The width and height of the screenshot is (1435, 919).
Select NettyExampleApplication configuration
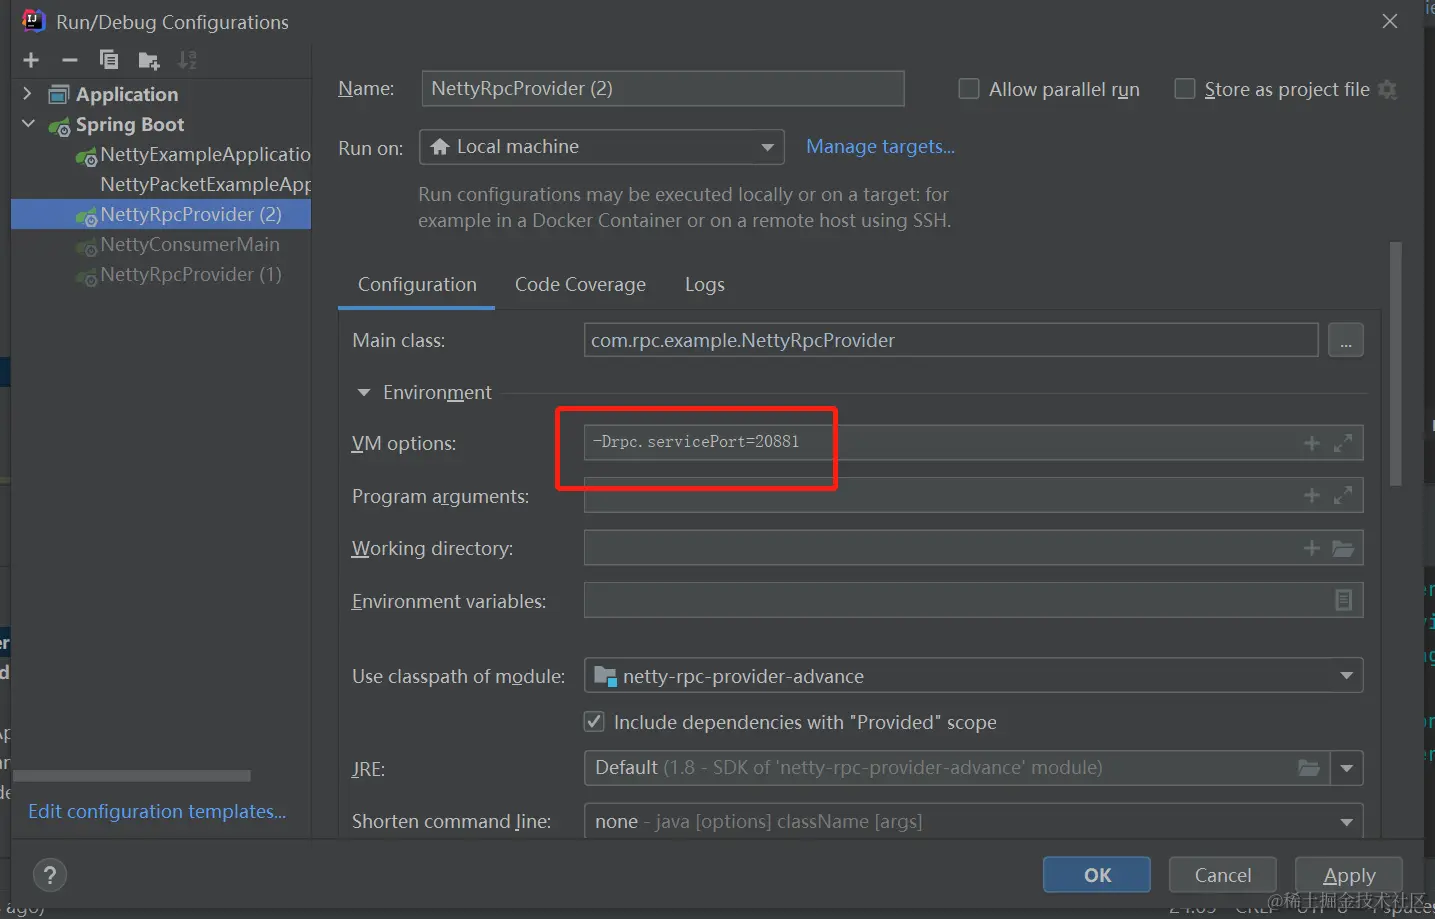205,154
